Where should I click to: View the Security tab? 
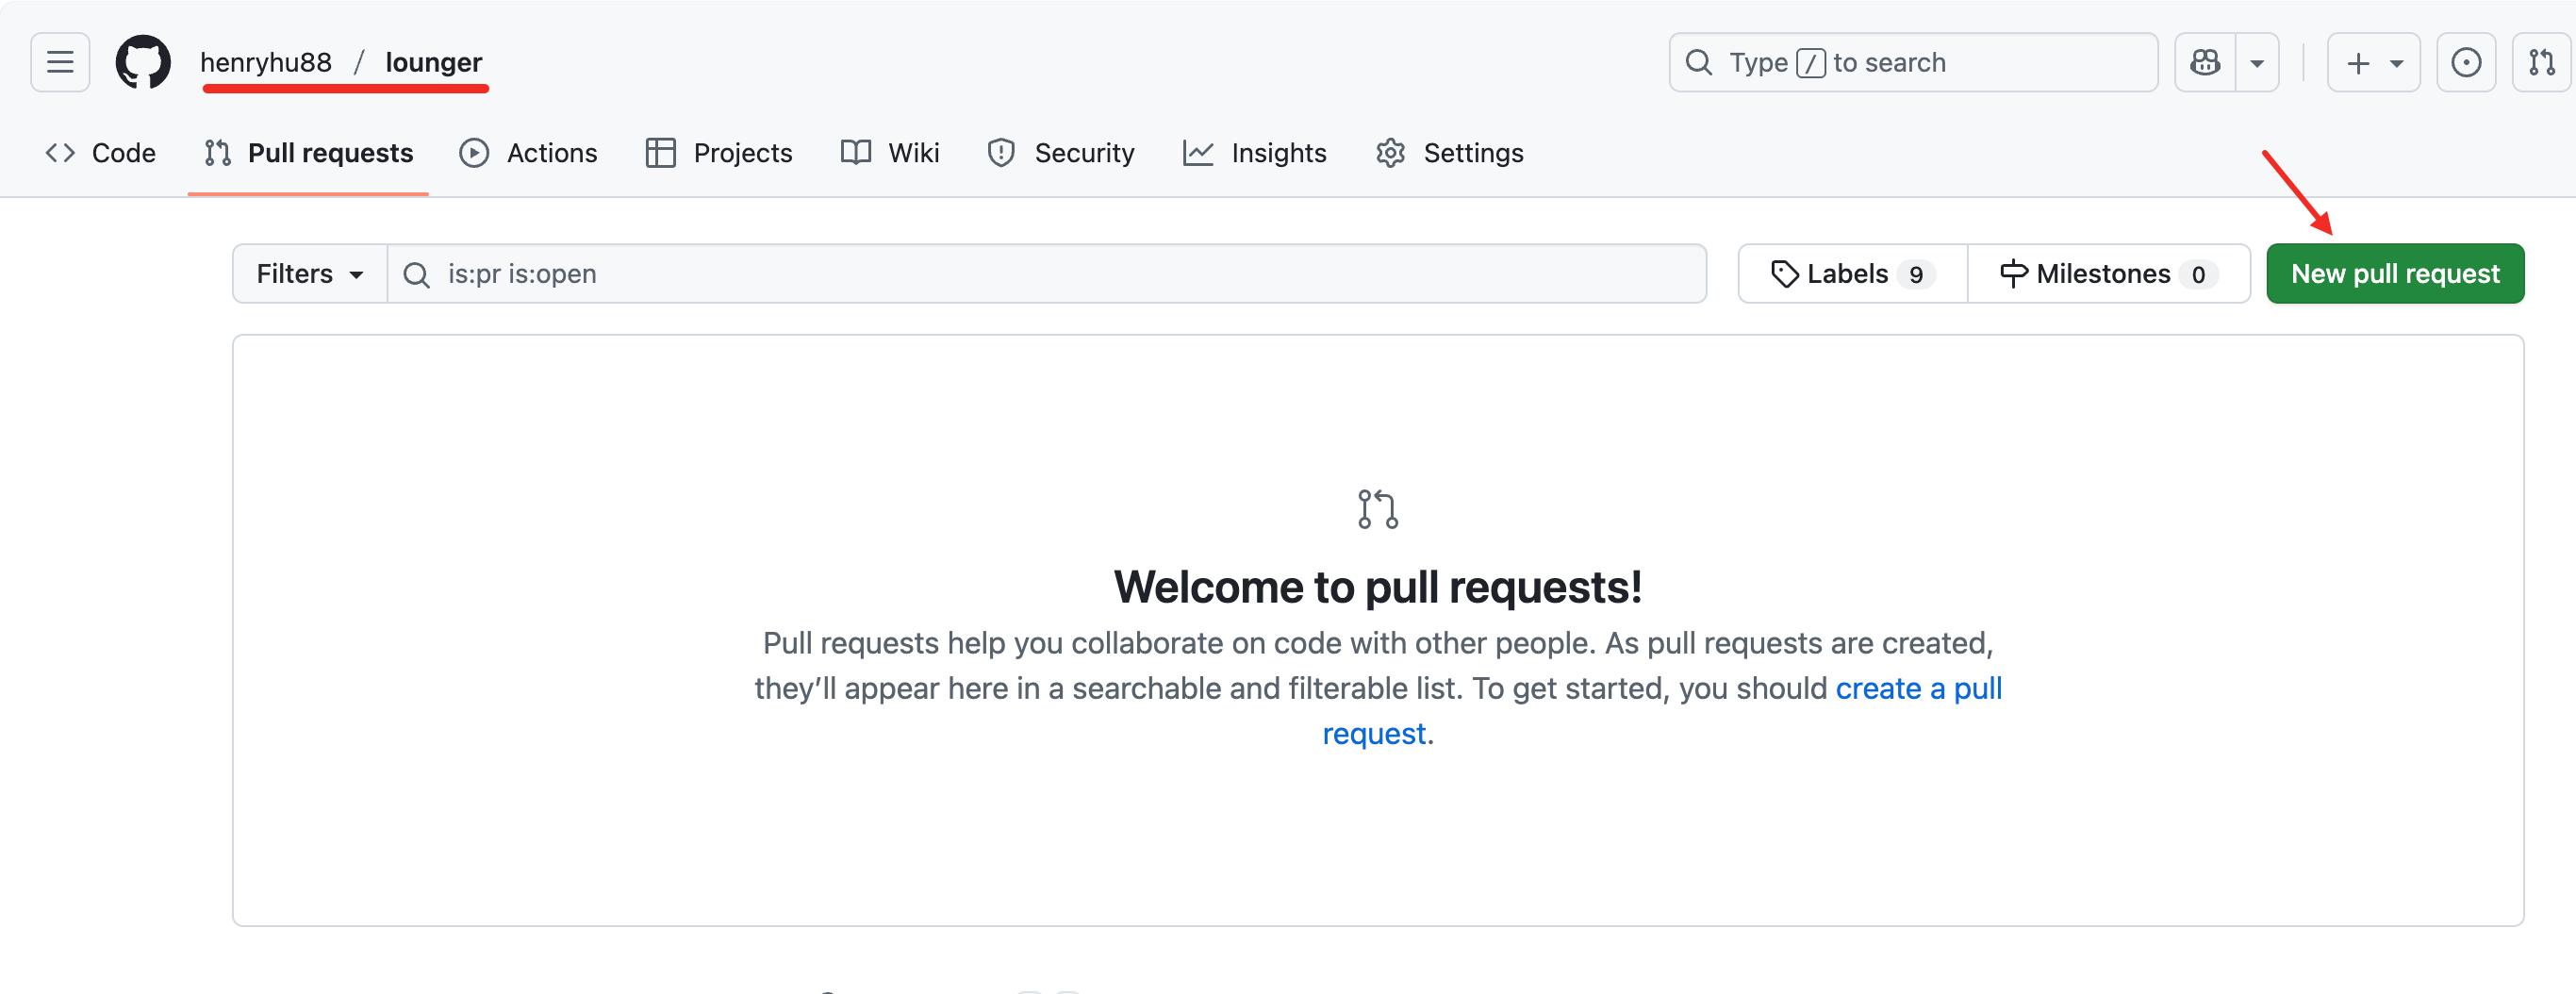(1061, 153)
